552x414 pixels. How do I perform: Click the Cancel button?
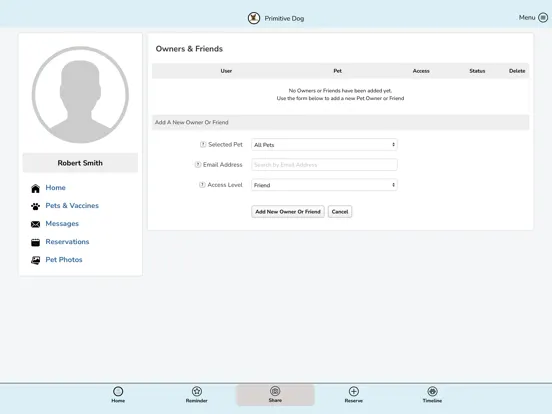click(x=340, y=212)
